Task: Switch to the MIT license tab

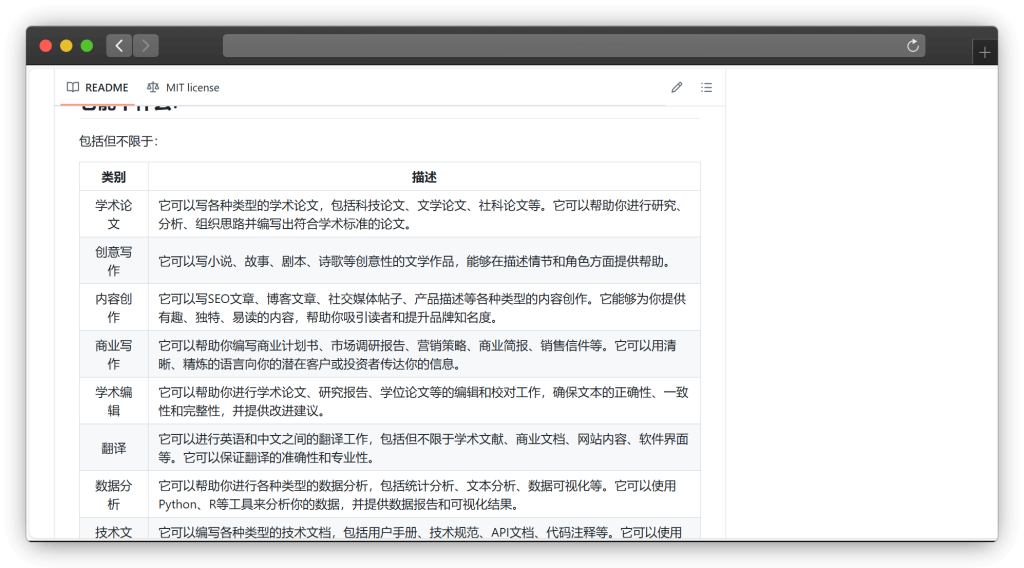Action: (184, 87)
